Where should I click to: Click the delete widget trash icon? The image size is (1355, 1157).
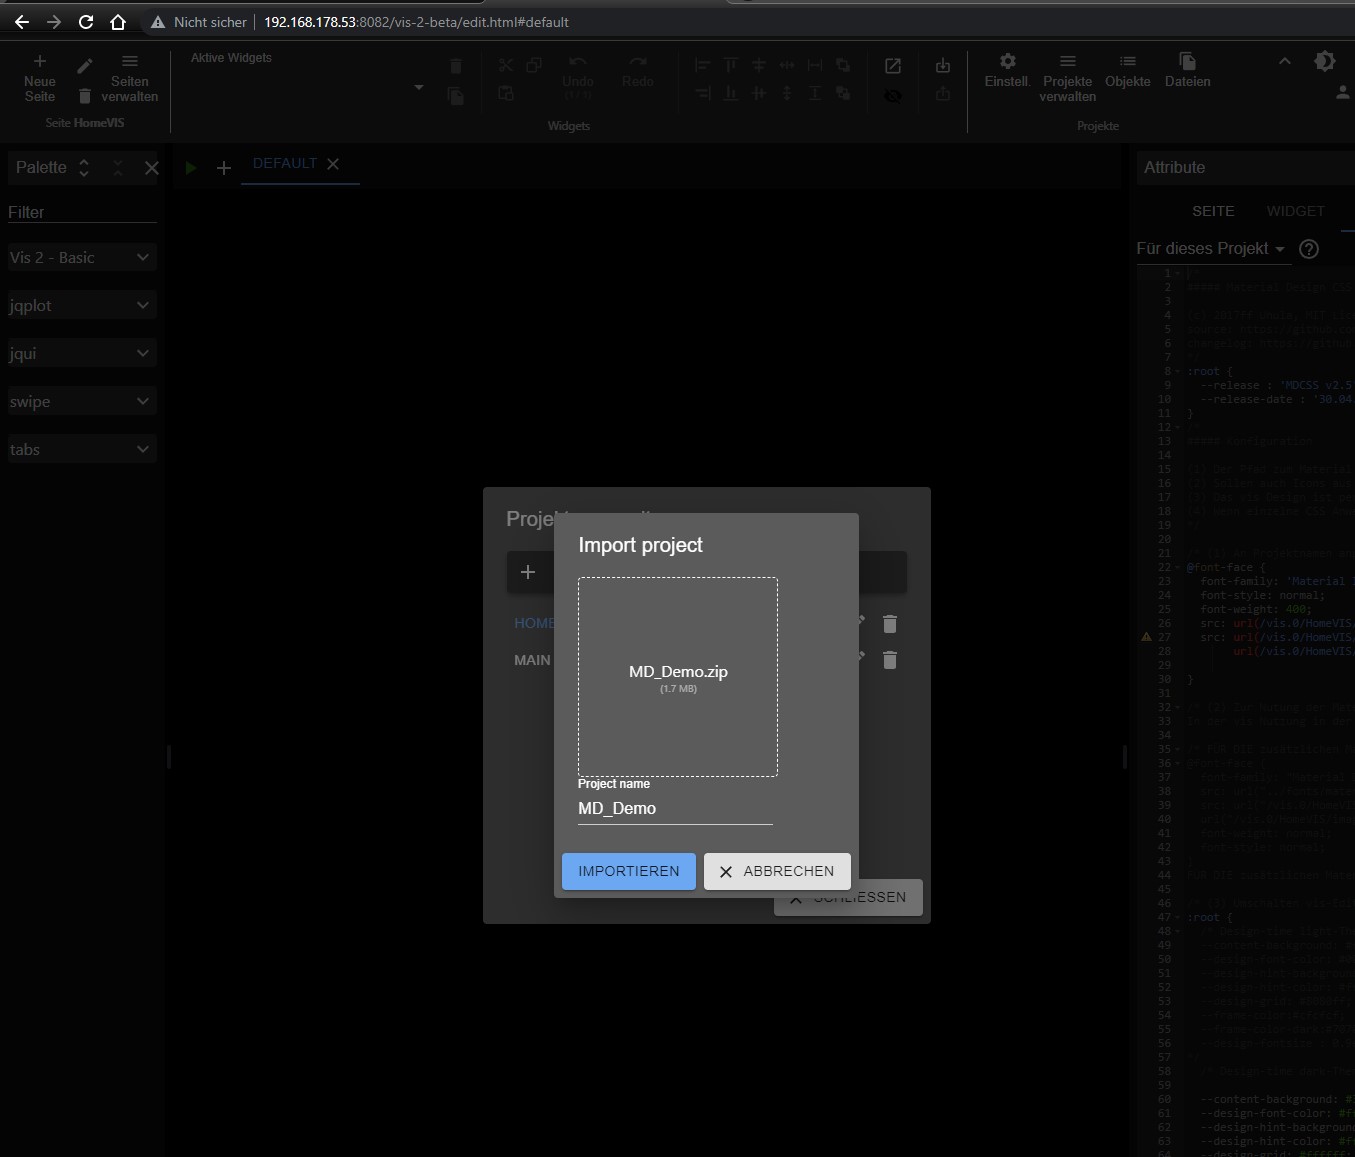456,65
